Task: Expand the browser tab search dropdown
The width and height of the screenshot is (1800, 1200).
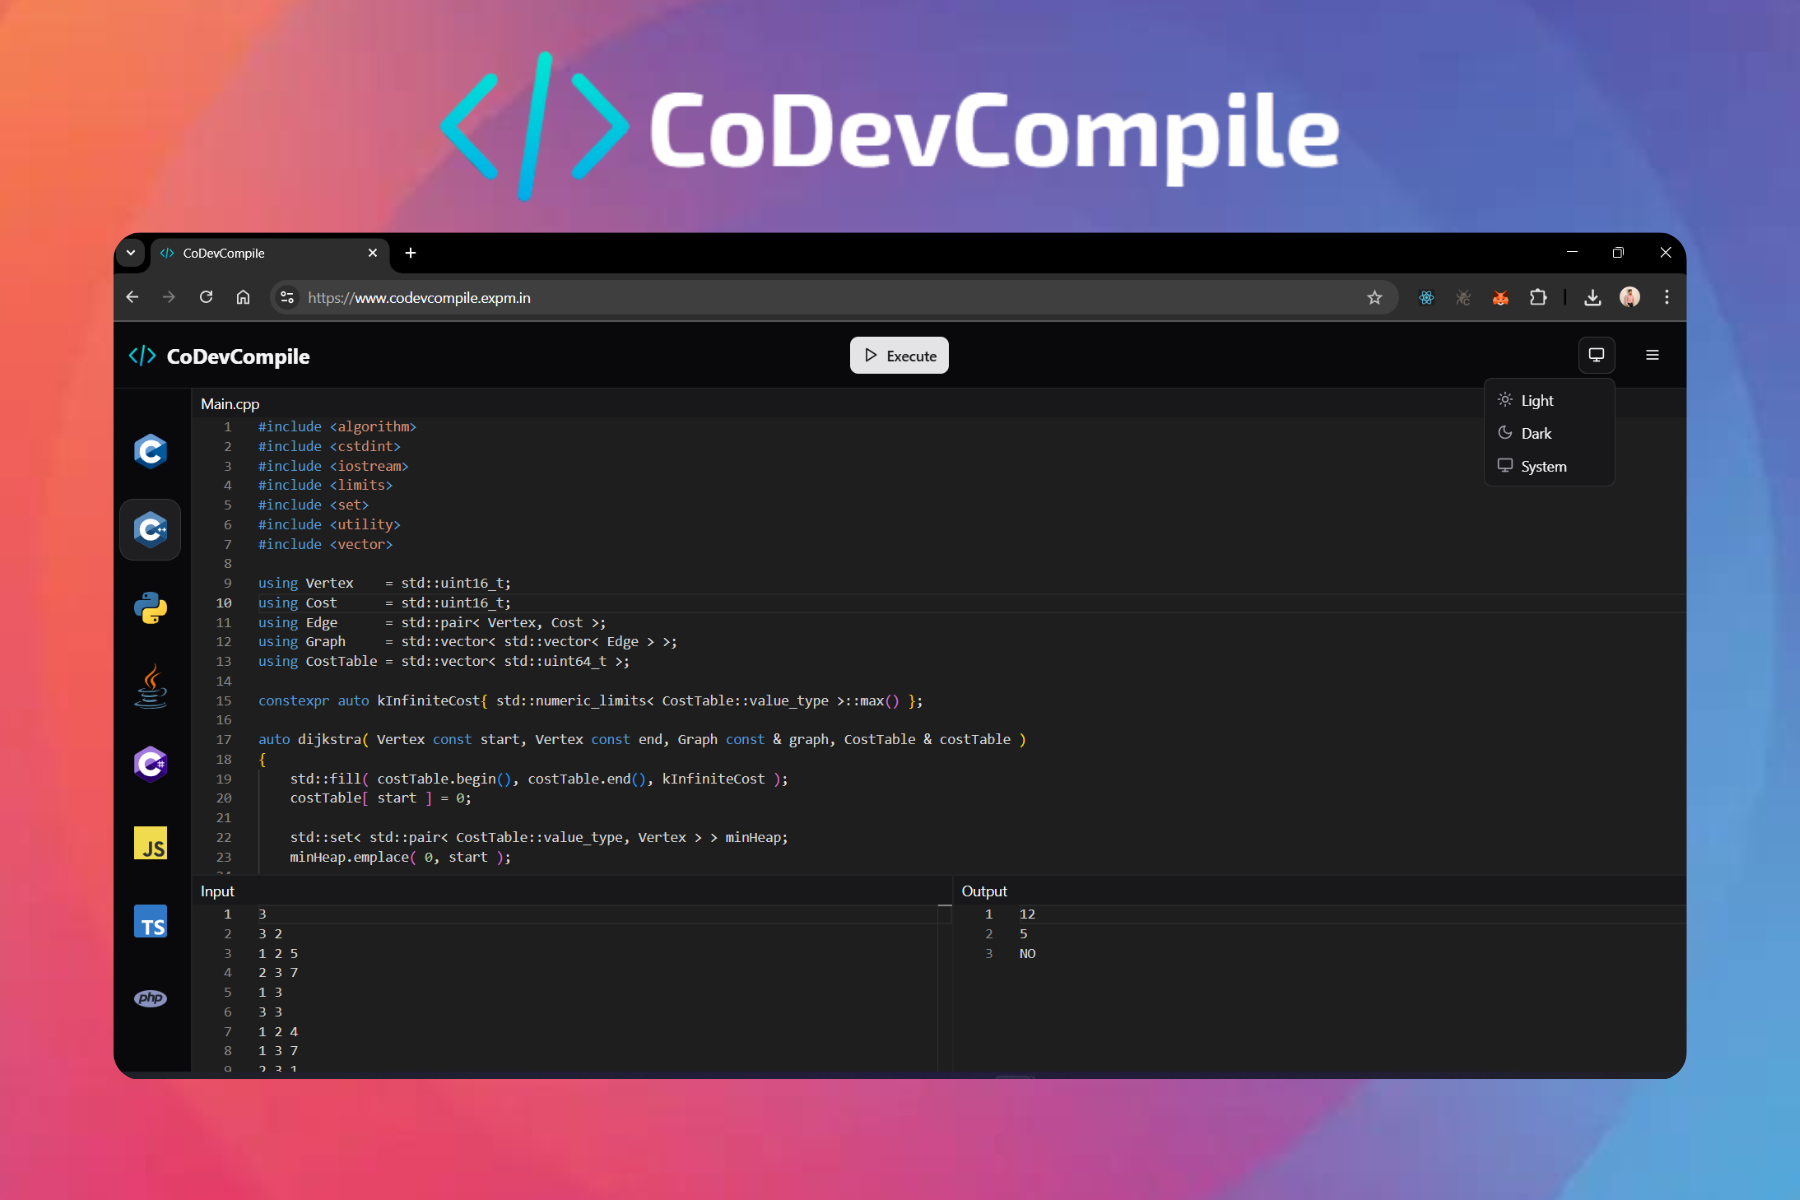Action: [131, 253]
